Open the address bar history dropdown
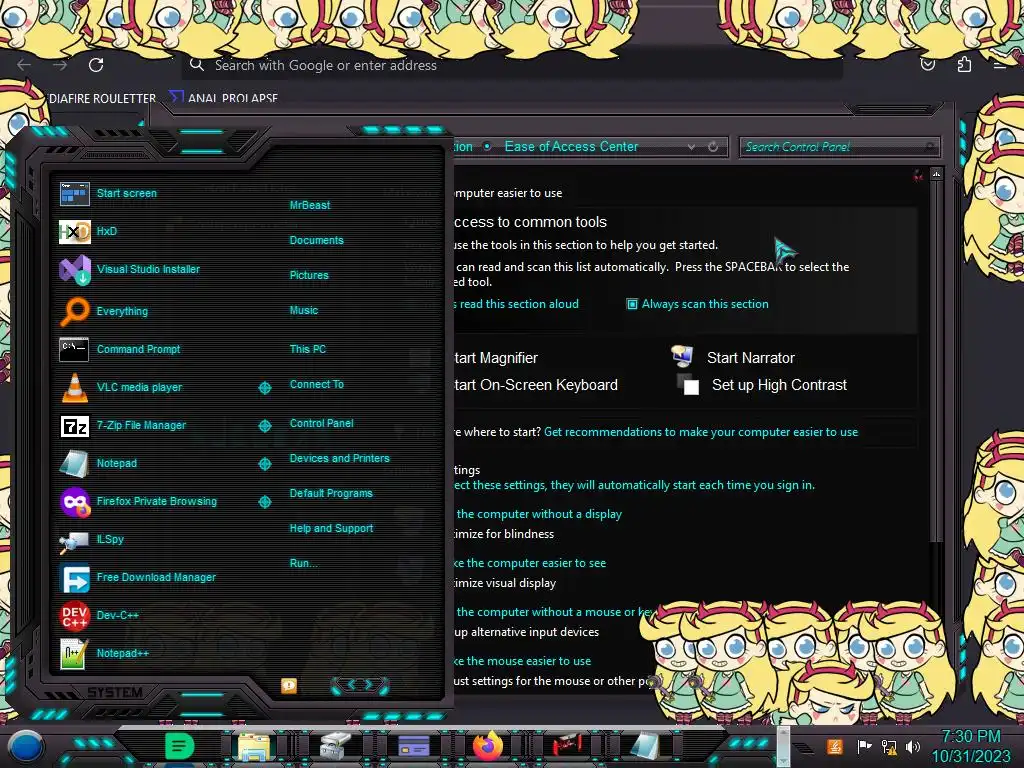The height and width of the screenshot is (768, 1024). 691,147
